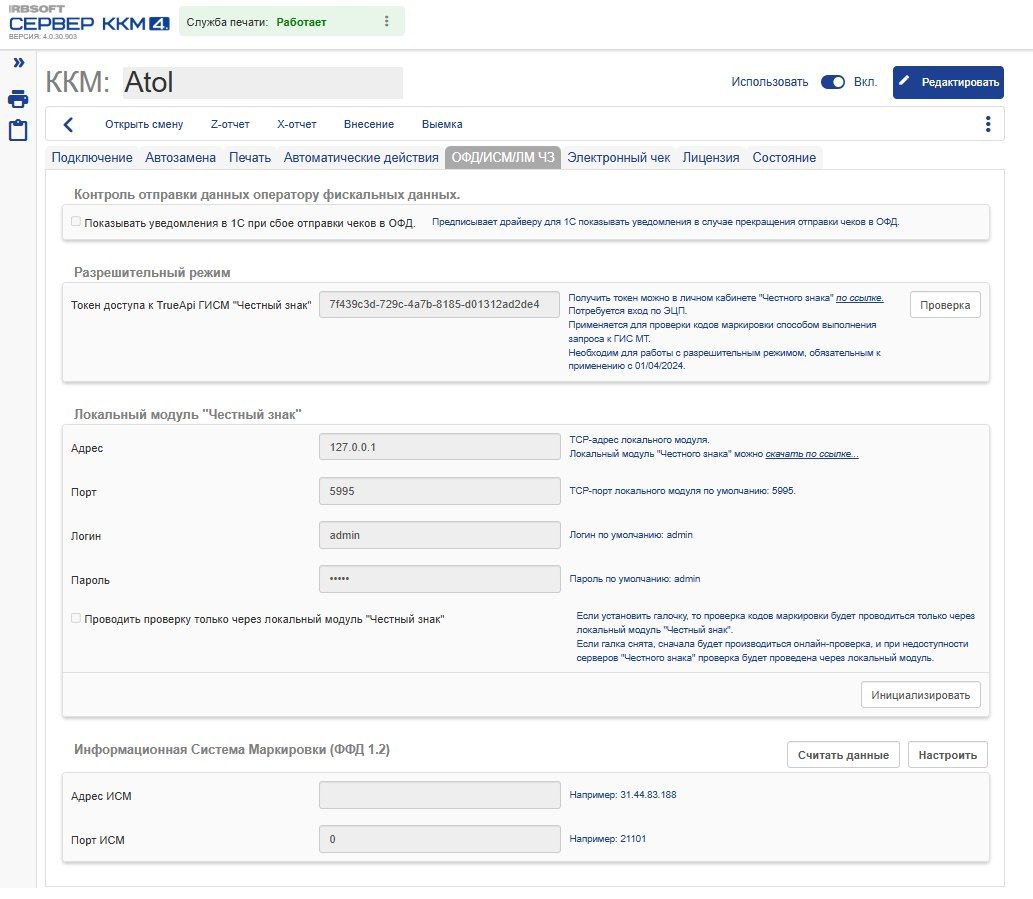Click 'Логин по умолчанию: admin' hint

pos(630,535)
